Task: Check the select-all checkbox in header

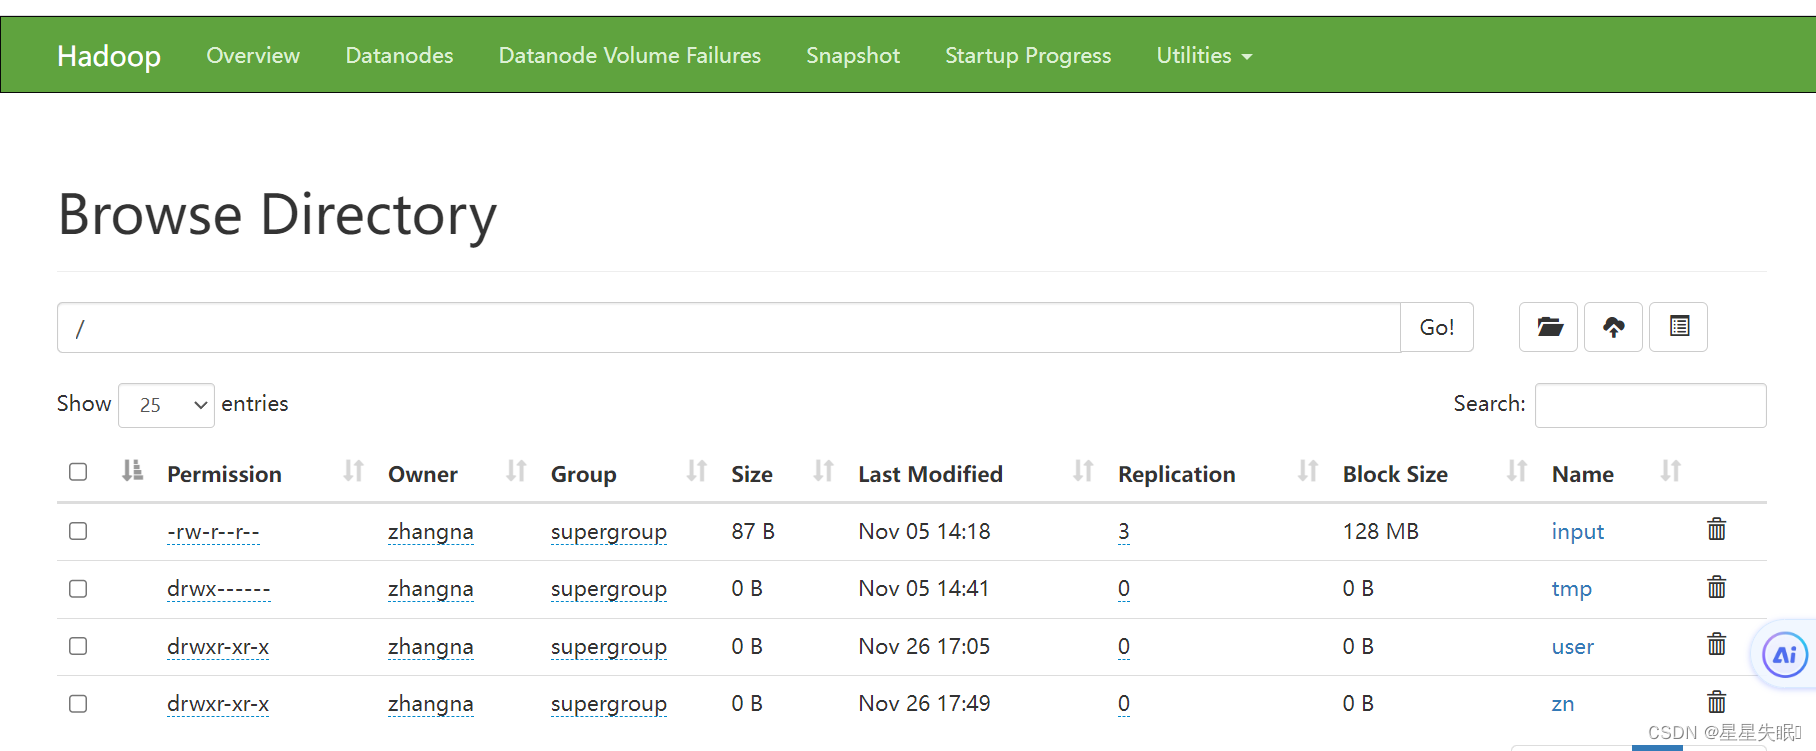Action: pos(78,472)
